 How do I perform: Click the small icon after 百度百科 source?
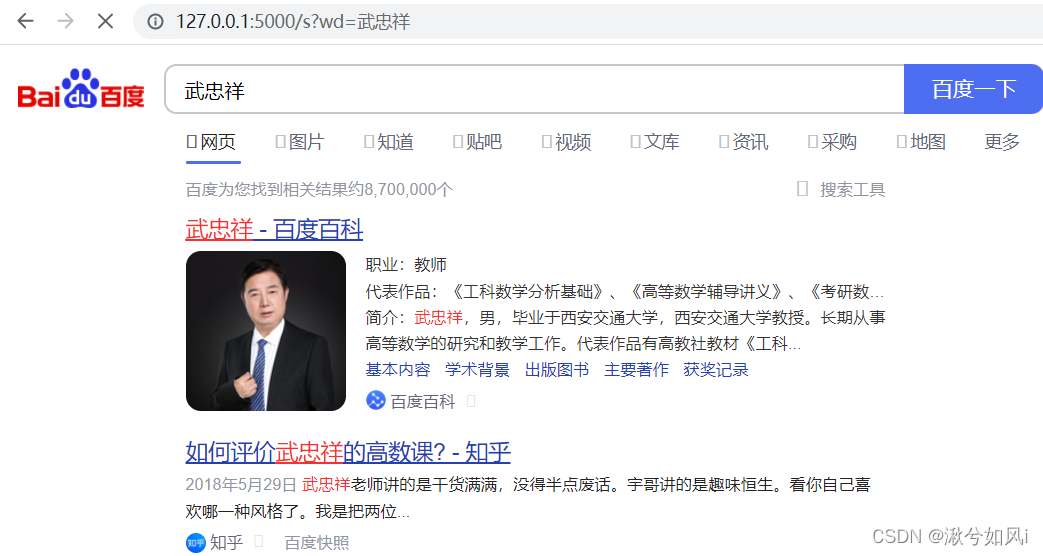[x=471, y=401]
